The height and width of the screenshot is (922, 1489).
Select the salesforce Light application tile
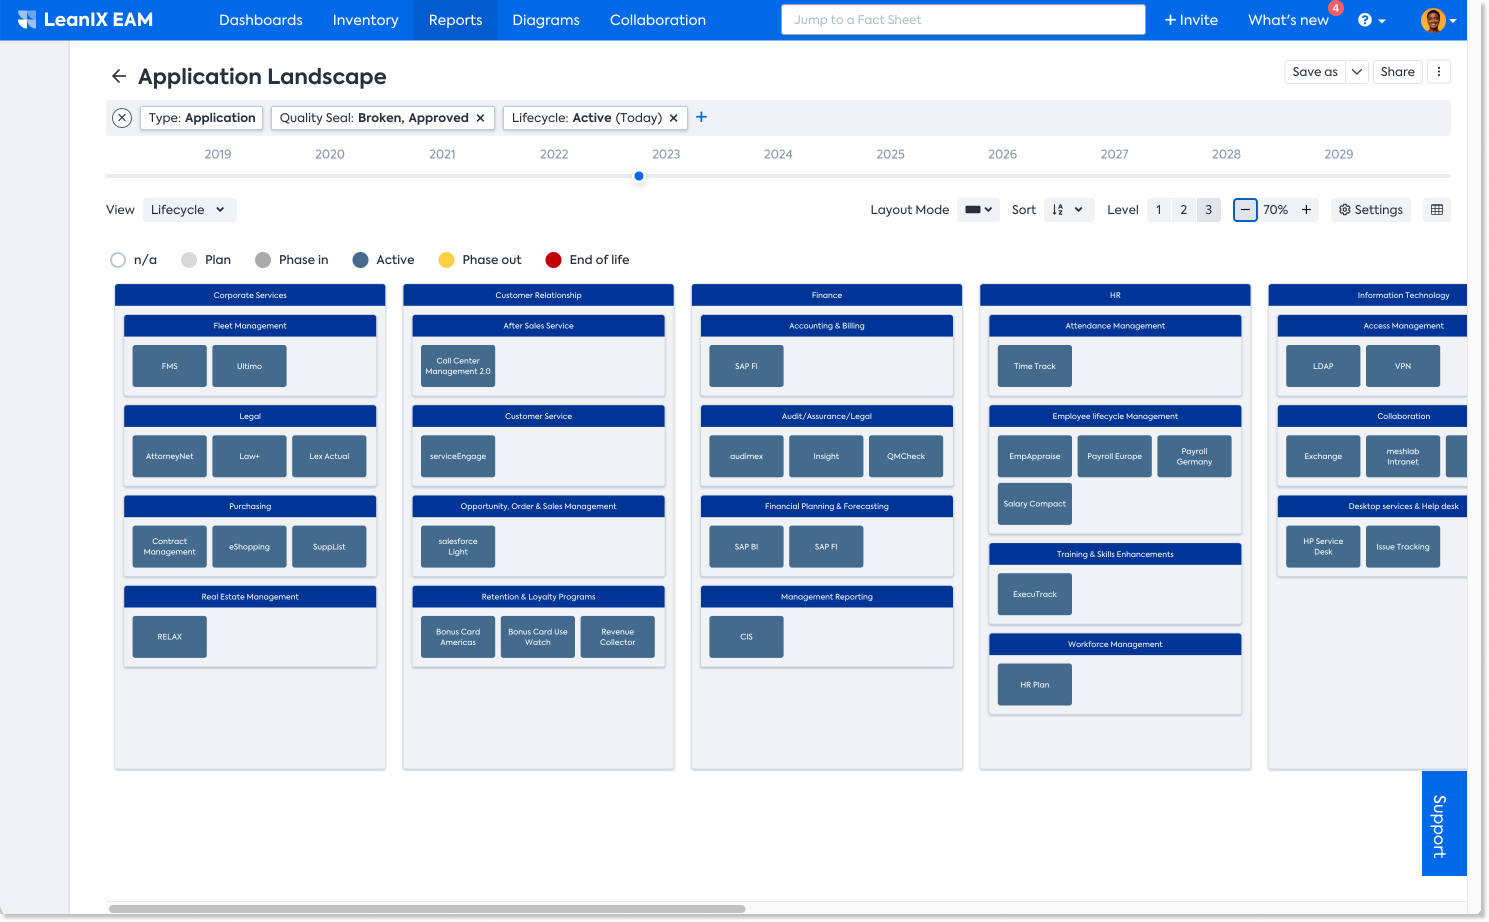pos(458,547)
